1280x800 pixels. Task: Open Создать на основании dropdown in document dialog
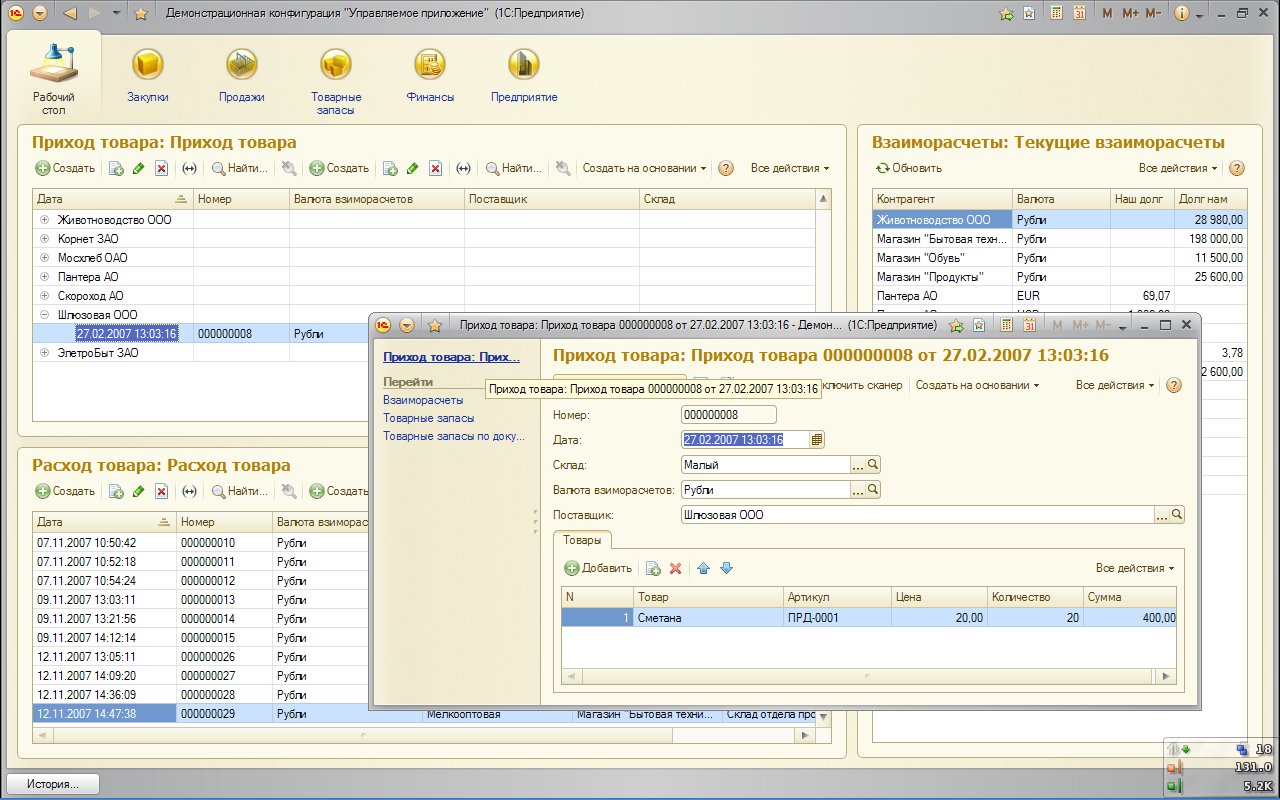coord(978,385)
